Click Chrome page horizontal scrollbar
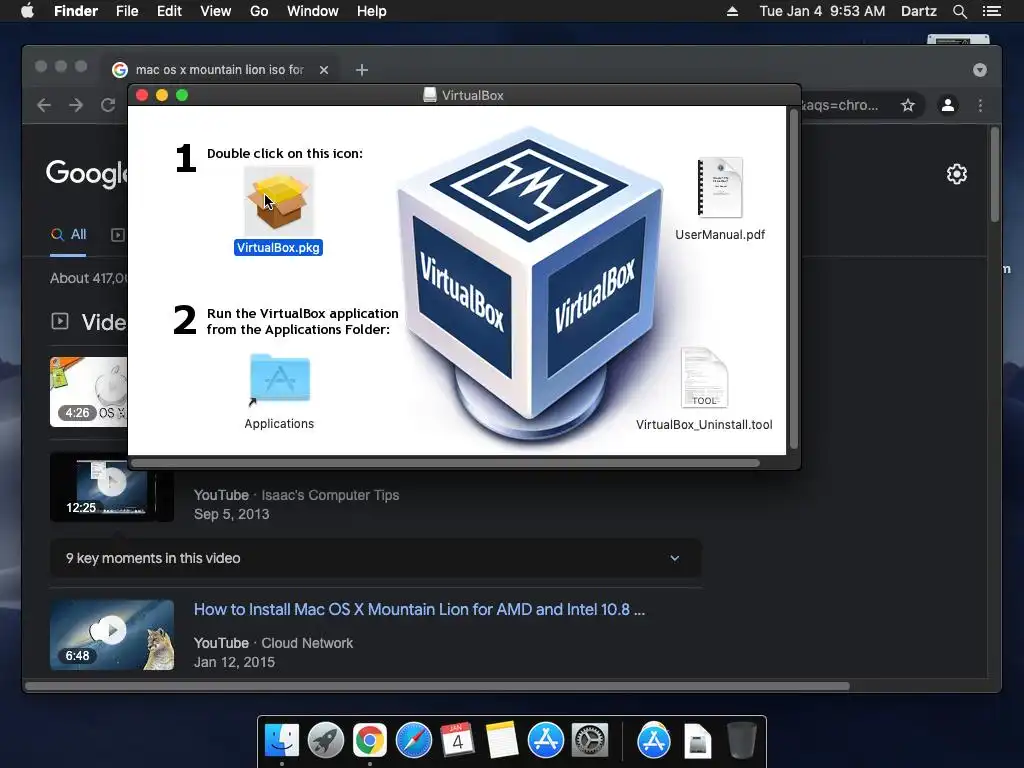 click(438, 686)
